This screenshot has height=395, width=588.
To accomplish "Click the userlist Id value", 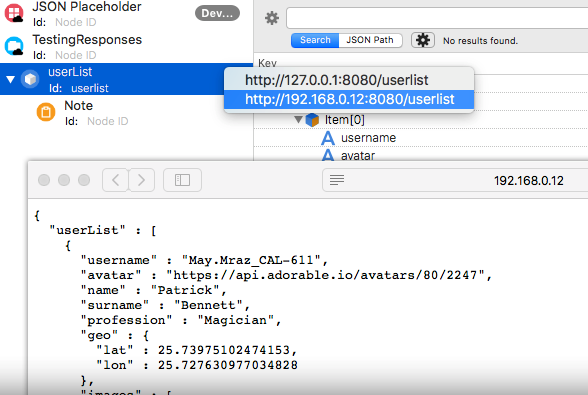I will pos(90,89).
